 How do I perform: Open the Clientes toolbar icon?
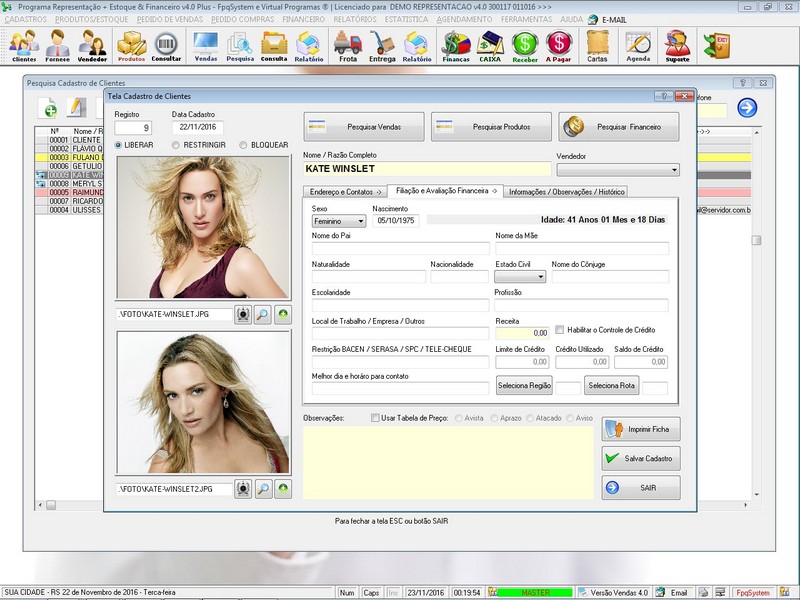pyautogui.click(x=24, y=45)
